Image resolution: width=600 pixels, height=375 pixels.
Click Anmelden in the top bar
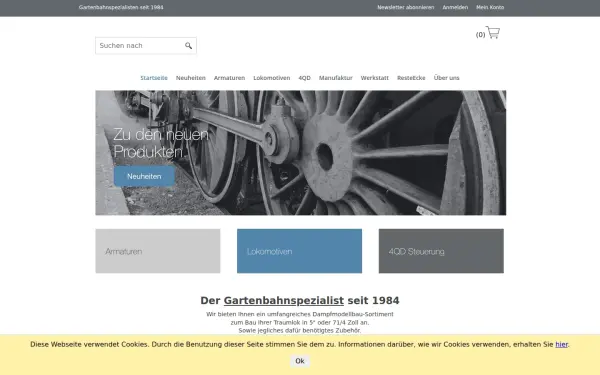(x=455, y=7)
